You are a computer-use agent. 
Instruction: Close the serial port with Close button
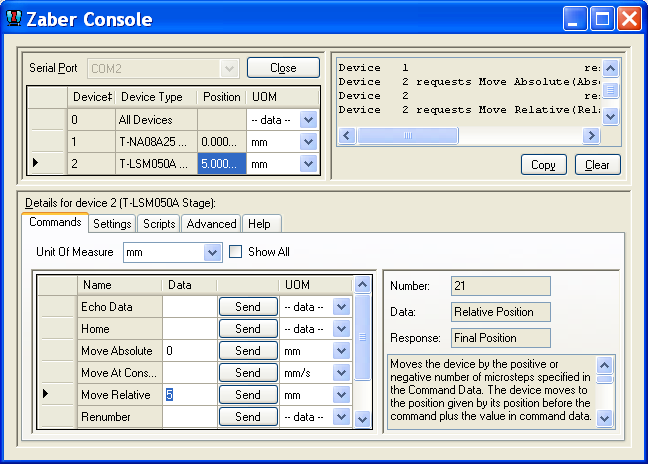(284, 68)
